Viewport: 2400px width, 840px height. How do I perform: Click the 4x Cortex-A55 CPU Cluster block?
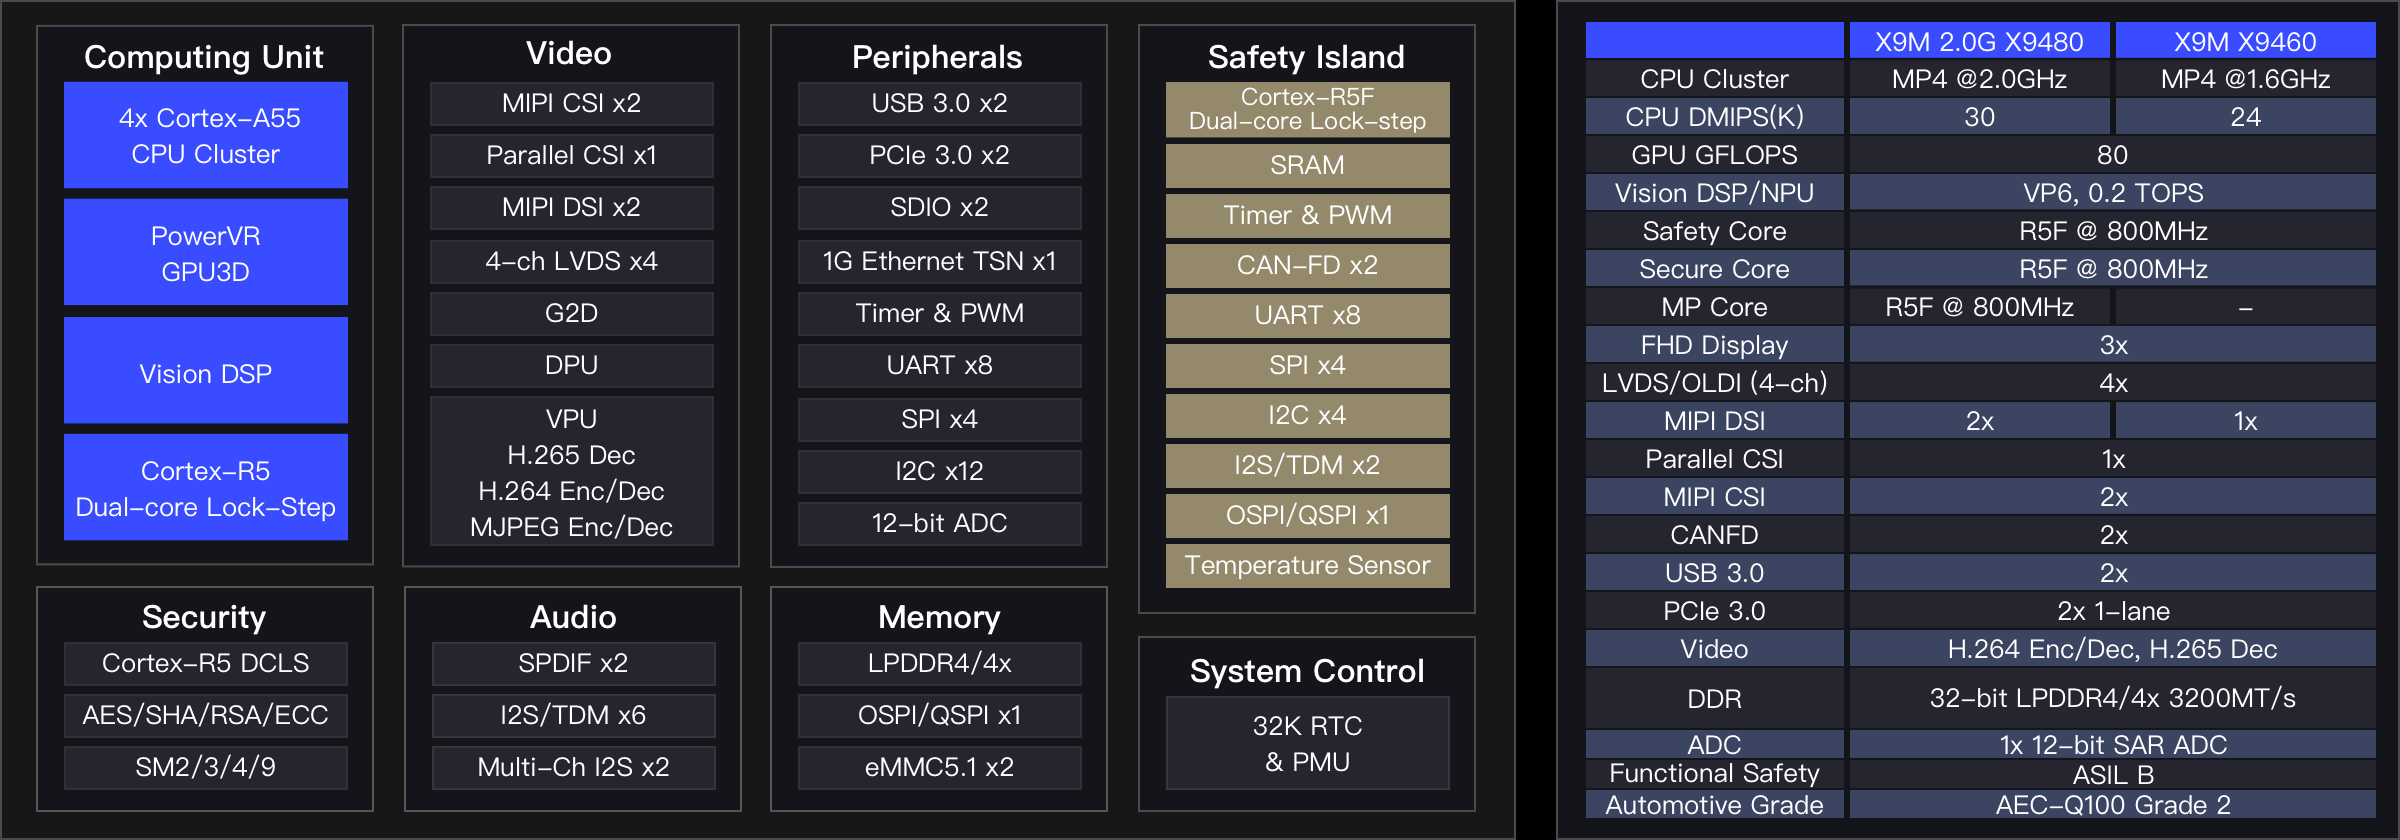click(206, 135)
